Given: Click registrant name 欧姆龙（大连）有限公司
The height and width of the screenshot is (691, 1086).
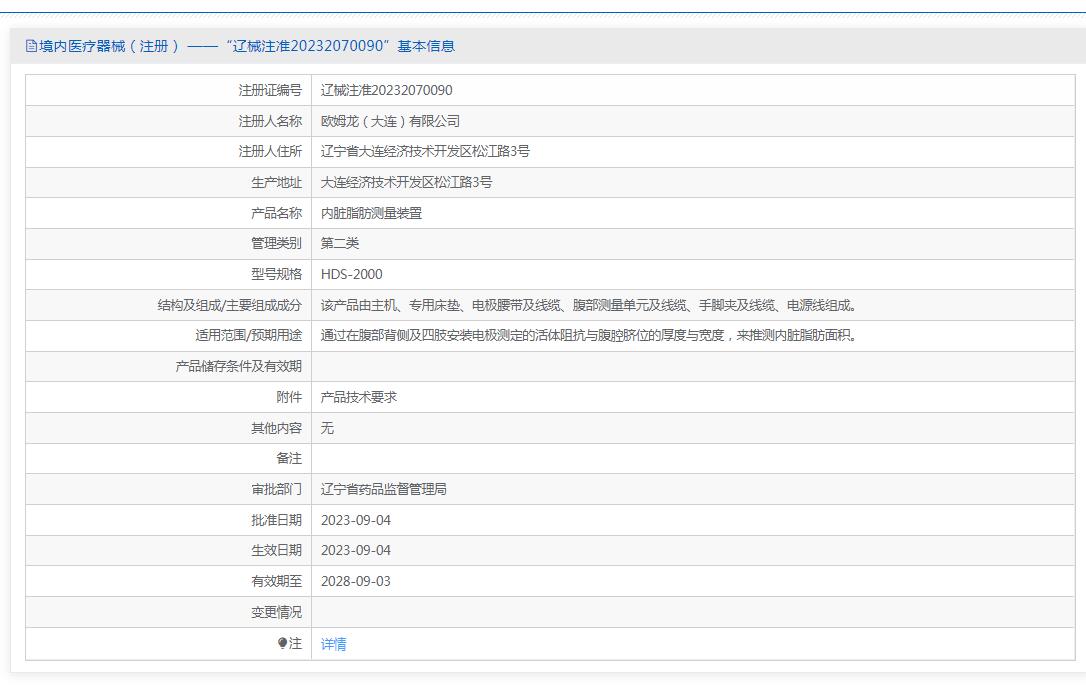Looking at the screenshot, I should (390, 121).
